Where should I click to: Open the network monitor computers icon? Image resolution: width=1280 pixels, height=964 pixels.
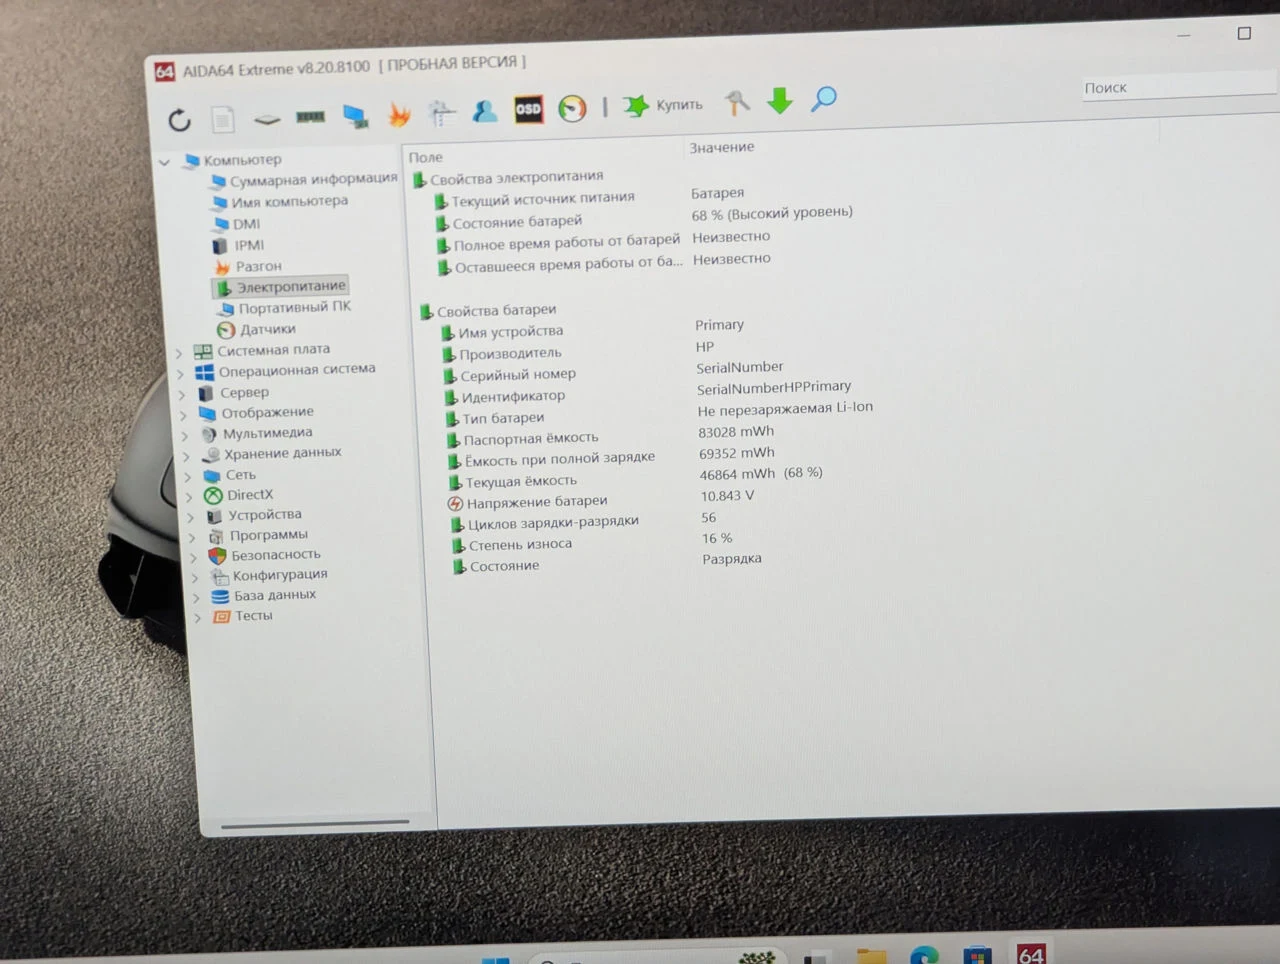click(x=355, y=116)
